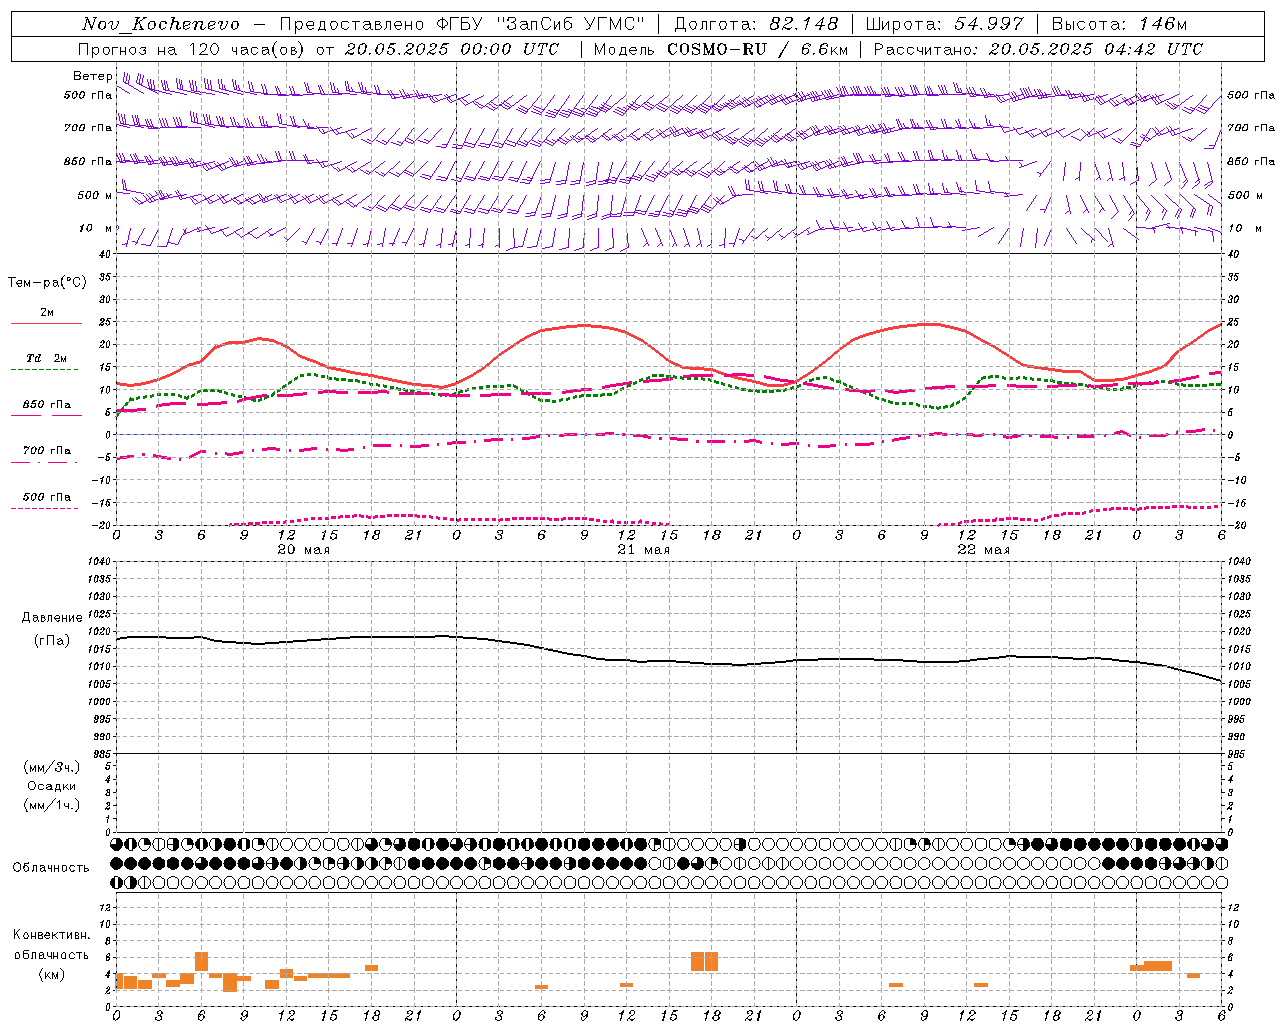Viewport: 1280px width, 1024px height.
Task: Click the Облачность row label
Action: tap(51, 868)
